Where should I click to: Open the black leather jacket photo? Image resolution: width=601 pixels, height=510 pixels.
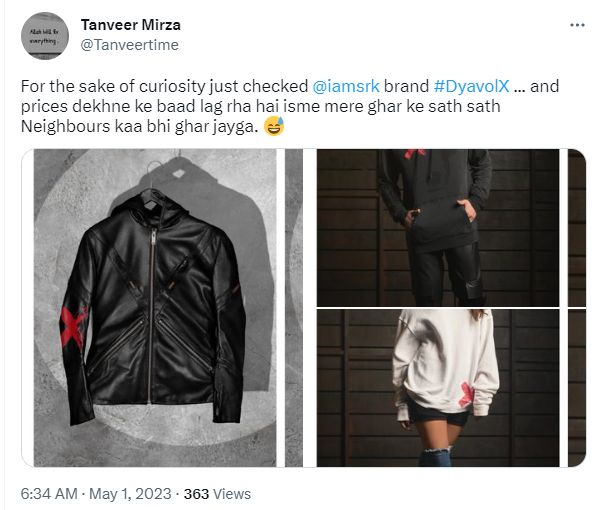coord(155,308)
